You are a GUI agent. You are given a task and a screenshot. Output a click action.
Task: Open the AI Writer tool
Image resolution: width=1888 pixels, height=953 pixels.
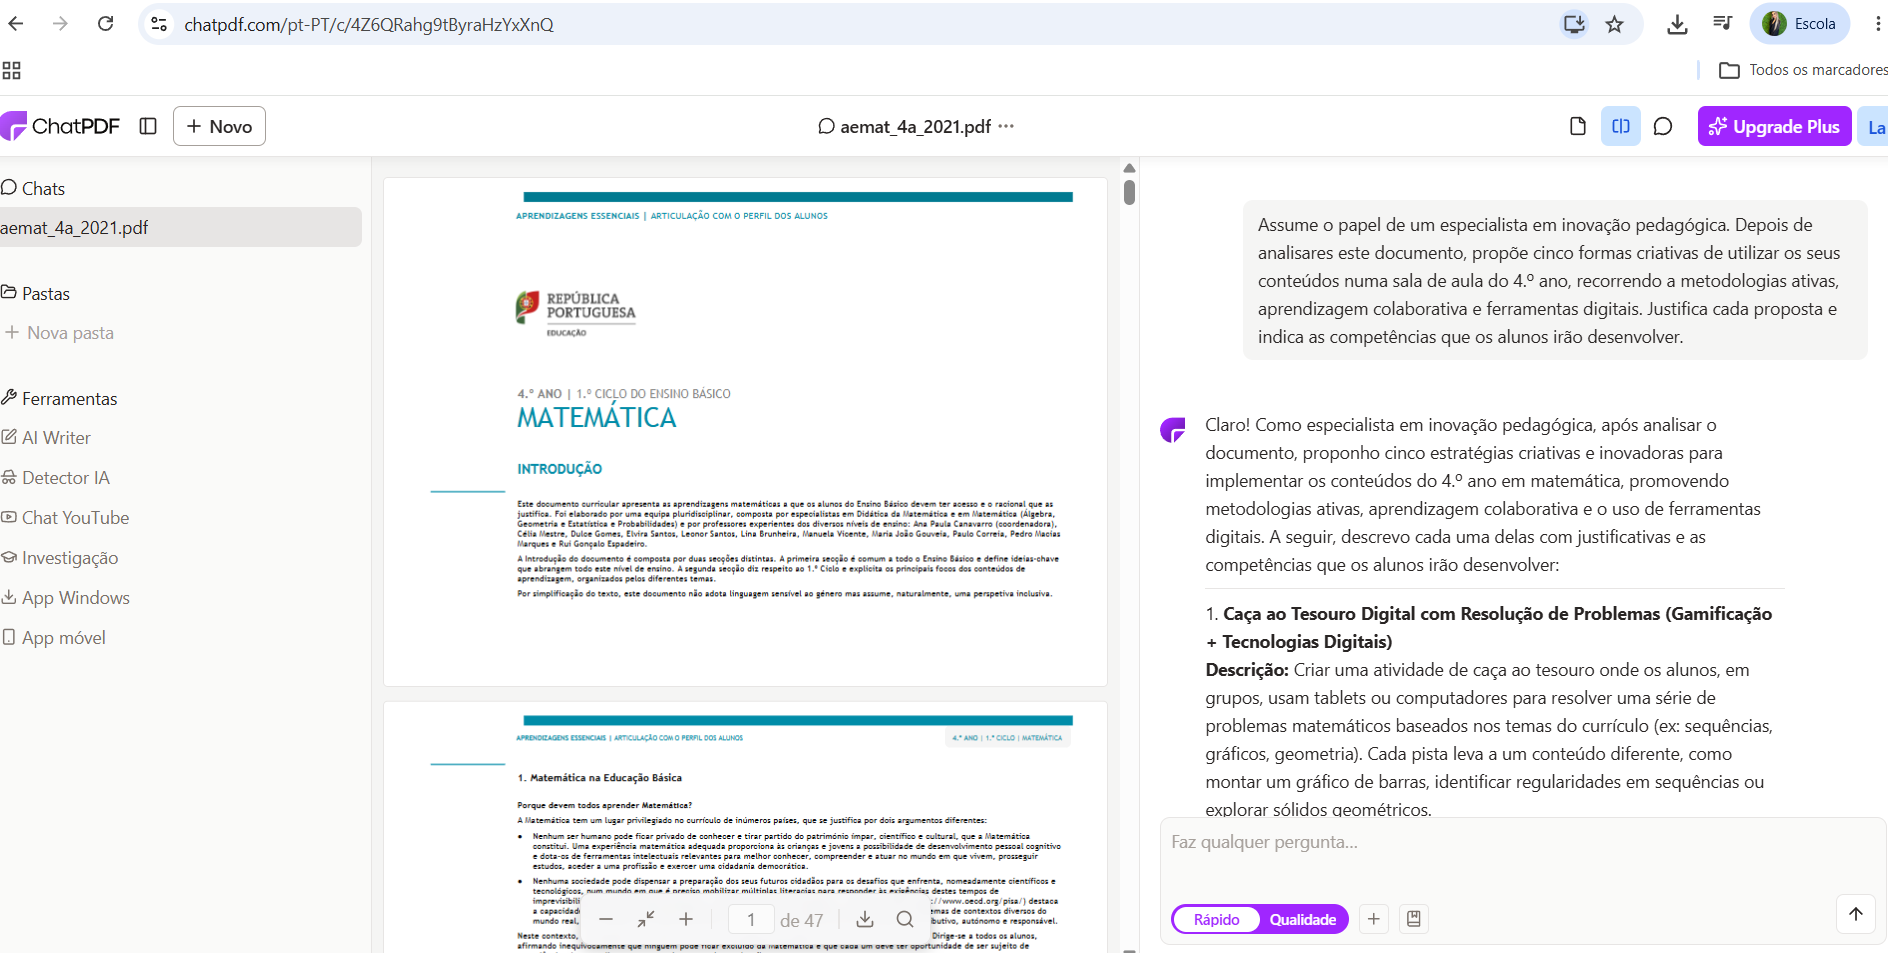tap(46, 437)
